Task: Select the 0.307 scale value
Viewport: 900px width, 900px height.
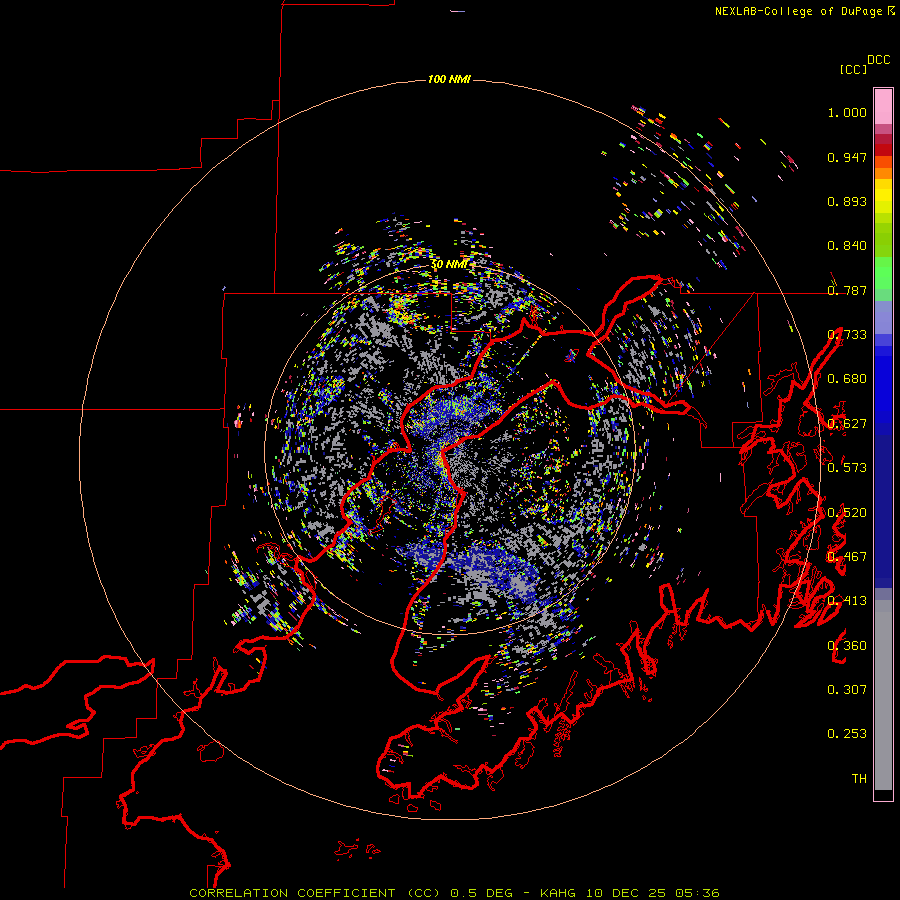Action: [847, 690]
